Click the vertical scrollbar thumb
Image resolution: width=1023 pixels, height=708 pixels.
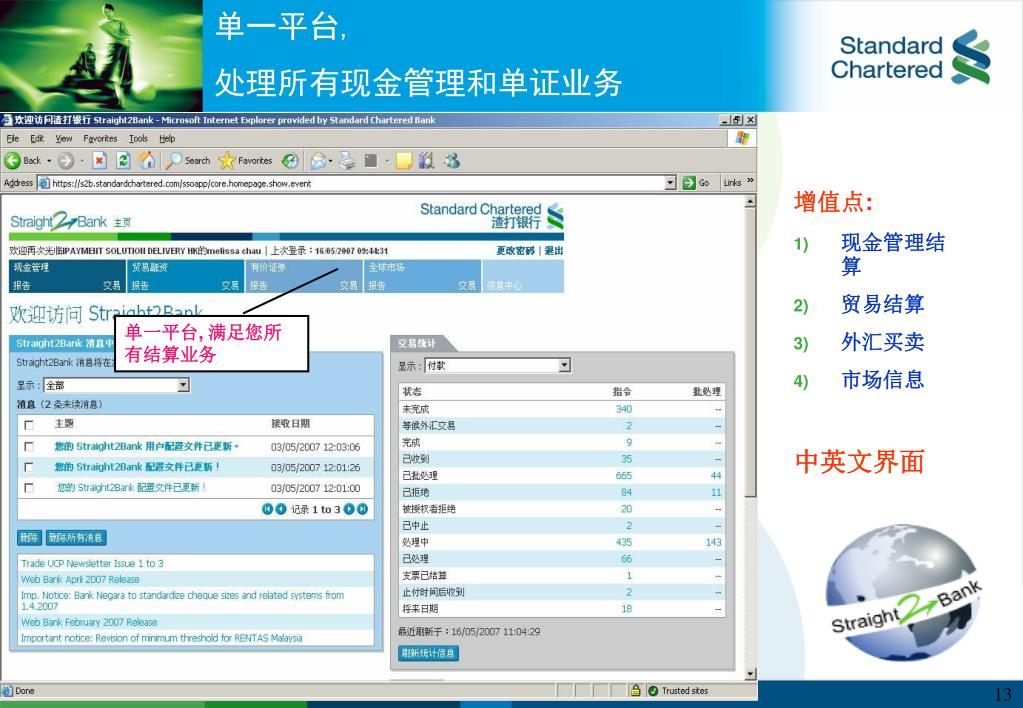[x=750, y=352]
